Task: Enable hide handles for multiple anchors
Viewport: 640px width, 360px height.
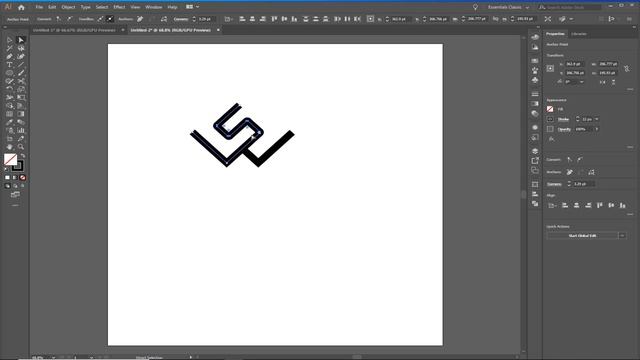Action: click(110, 19)
